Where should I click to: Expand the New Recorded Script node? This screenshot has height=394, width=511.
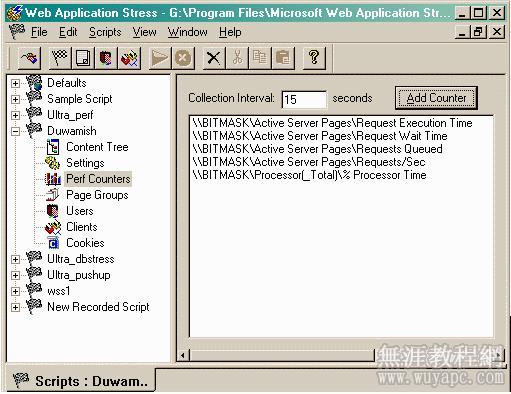tap(15, 307)
